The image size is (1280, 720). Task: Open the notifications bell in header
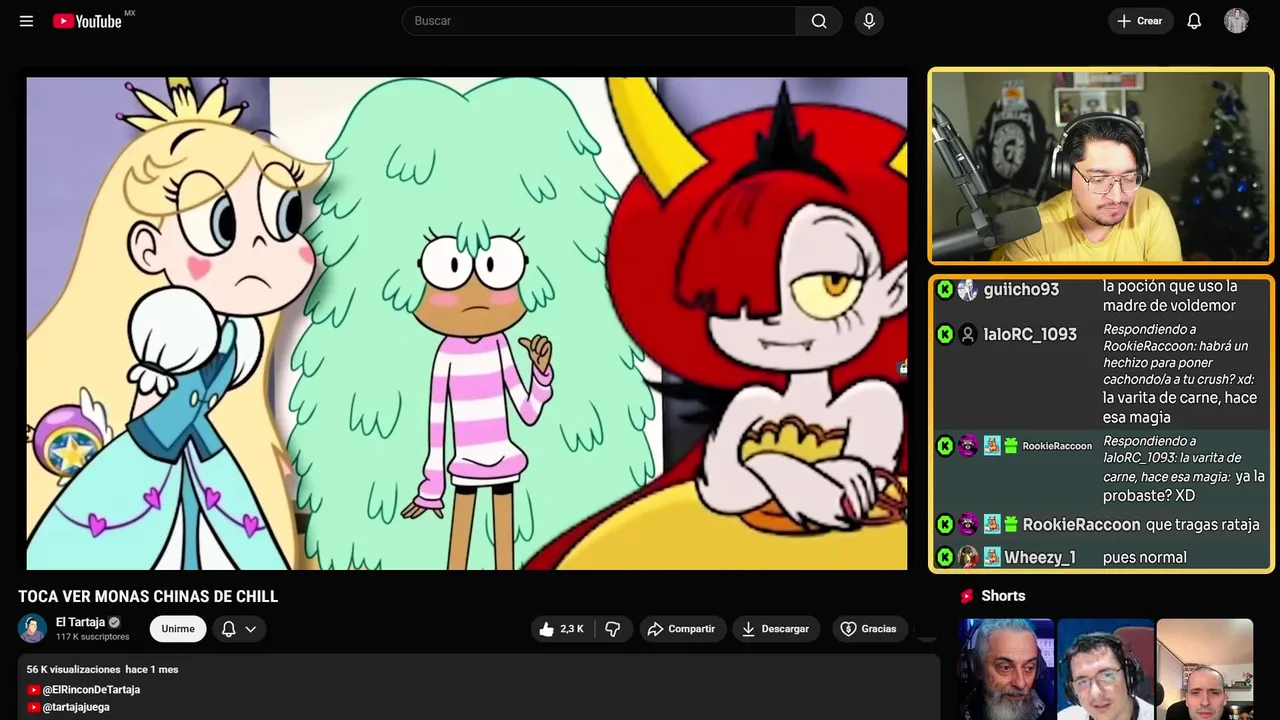point(1194,21)
